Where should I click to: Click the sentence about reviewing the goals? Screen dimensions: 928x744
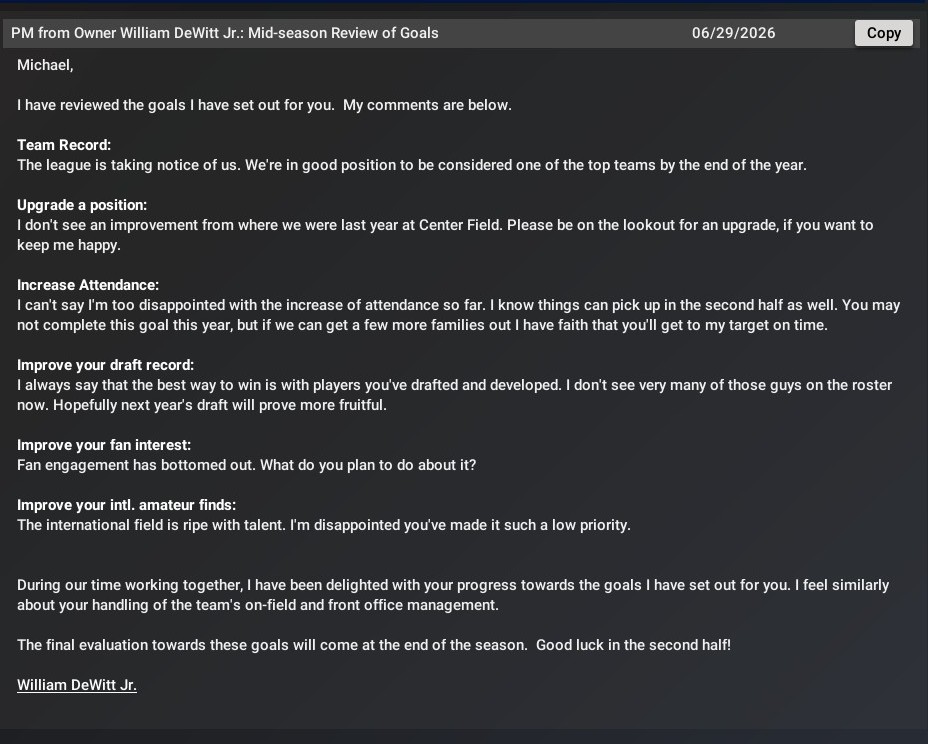tap(264, 105)
